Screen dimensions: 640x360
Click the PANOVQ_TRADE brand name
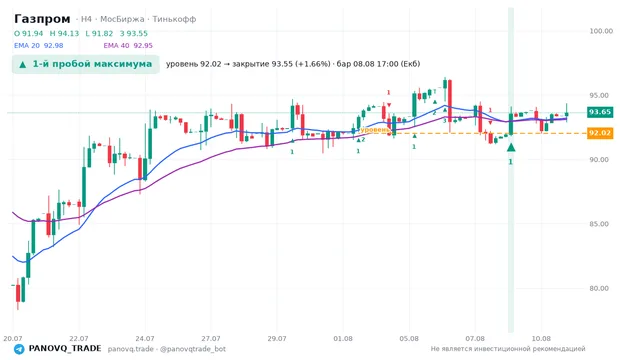(65, 349)
